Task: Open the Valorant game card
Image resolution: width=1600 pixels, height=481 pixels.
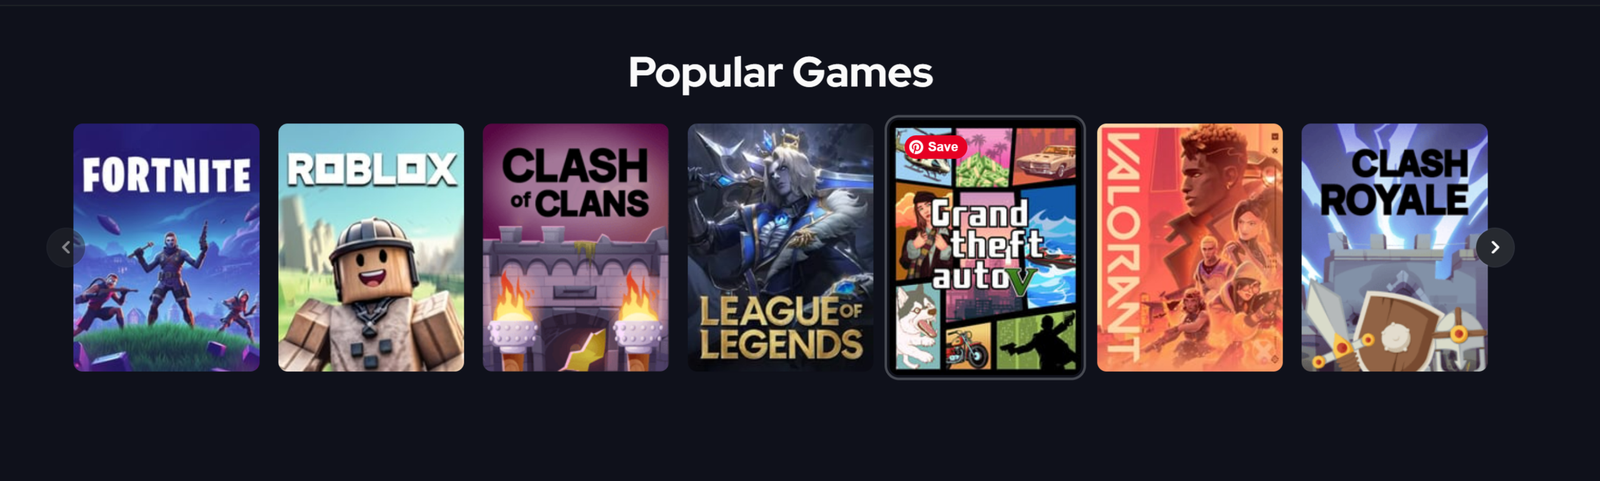Action: [1190, 247]
